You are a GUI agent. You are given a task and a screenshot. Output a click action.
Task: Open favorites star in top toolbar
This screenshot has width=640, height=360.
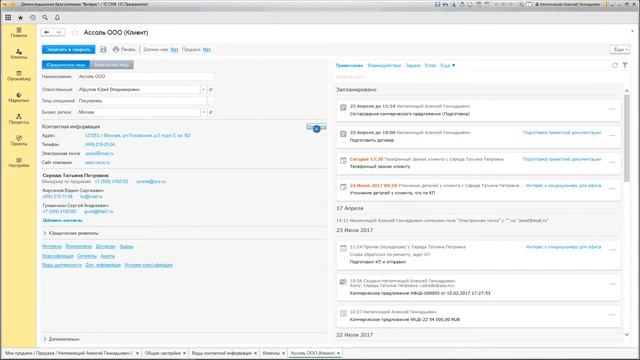pos(20,18)
